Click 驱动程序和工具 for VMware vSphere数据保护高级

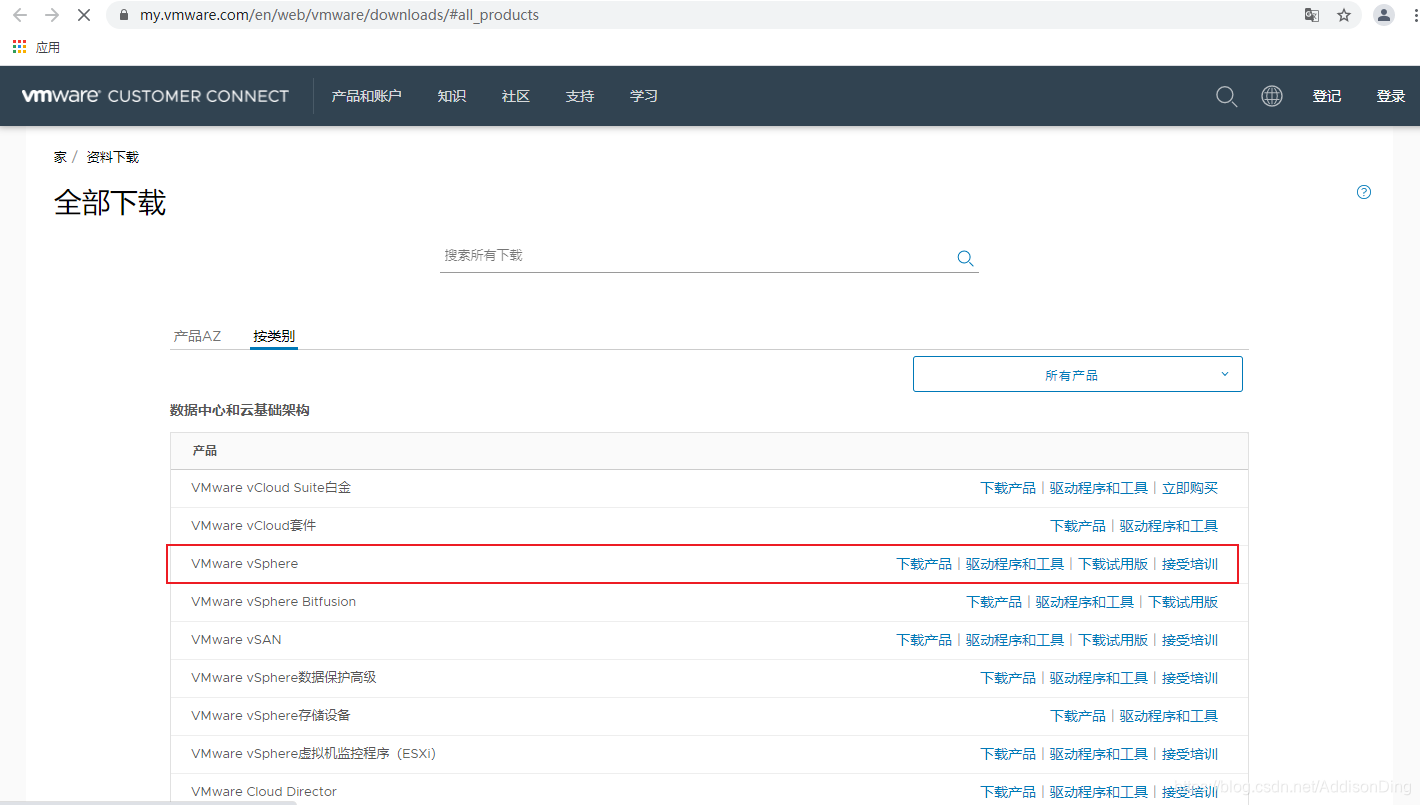point(1099,678)
